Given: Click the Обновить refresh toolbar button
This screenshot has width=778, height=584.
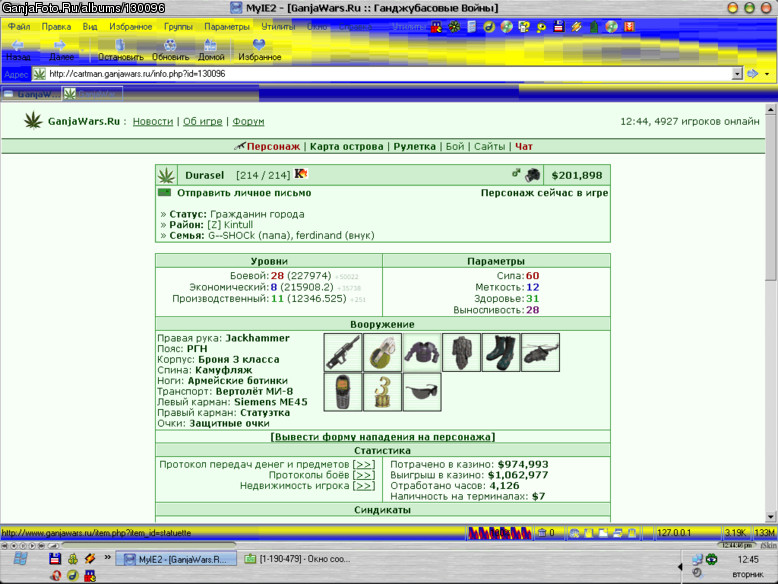Looking at the screenshot, I should [x=170, y=50].
